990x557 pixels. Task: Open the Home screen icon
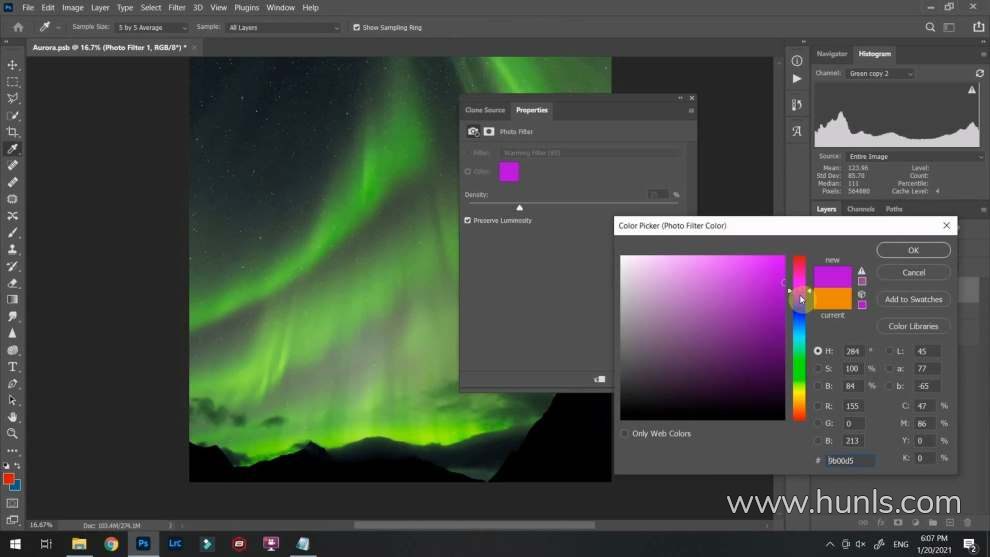(x=18, y=27)
